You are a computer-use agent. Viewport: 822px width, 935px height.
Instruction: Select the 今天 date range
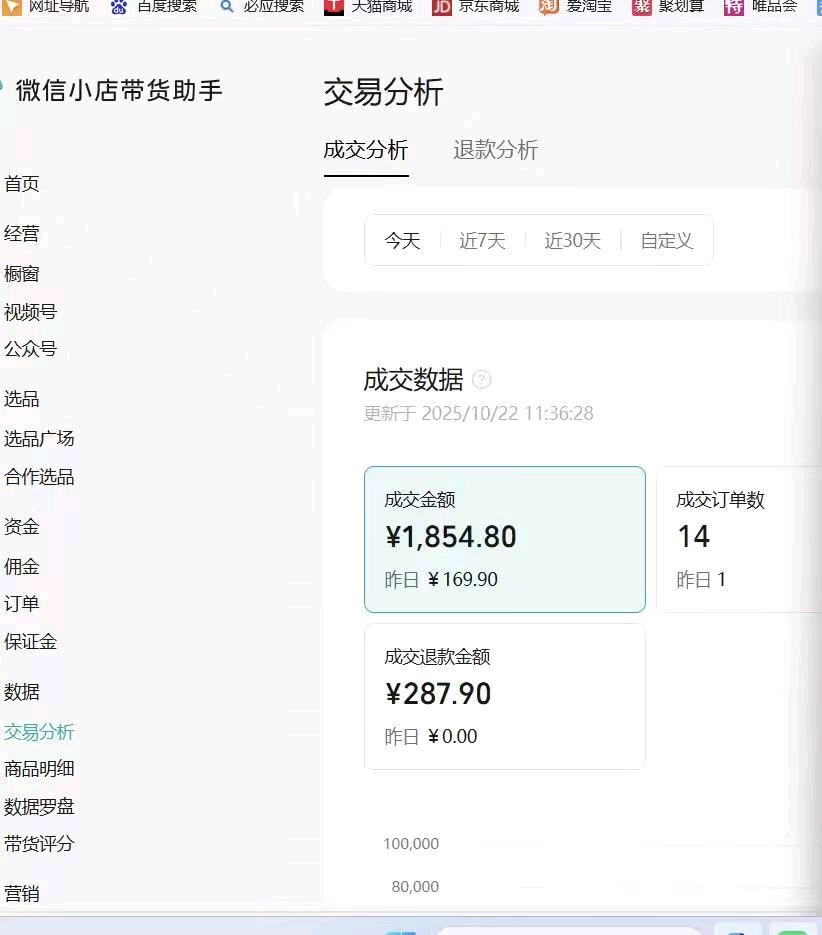tap(402, 241)
